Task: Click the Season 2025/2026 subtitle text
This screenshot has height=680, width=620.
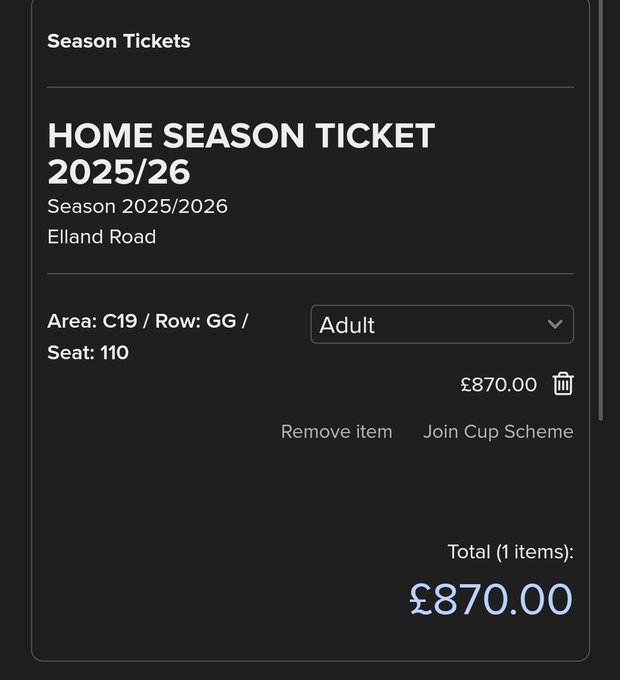Action: coord(137,206)
